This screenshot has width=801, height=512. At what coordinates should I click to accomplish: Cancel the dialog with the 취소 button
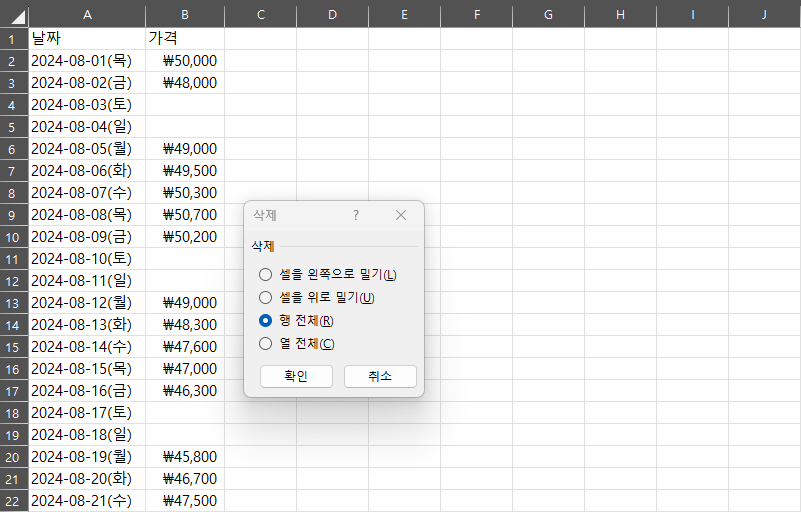tap(380, 376)
